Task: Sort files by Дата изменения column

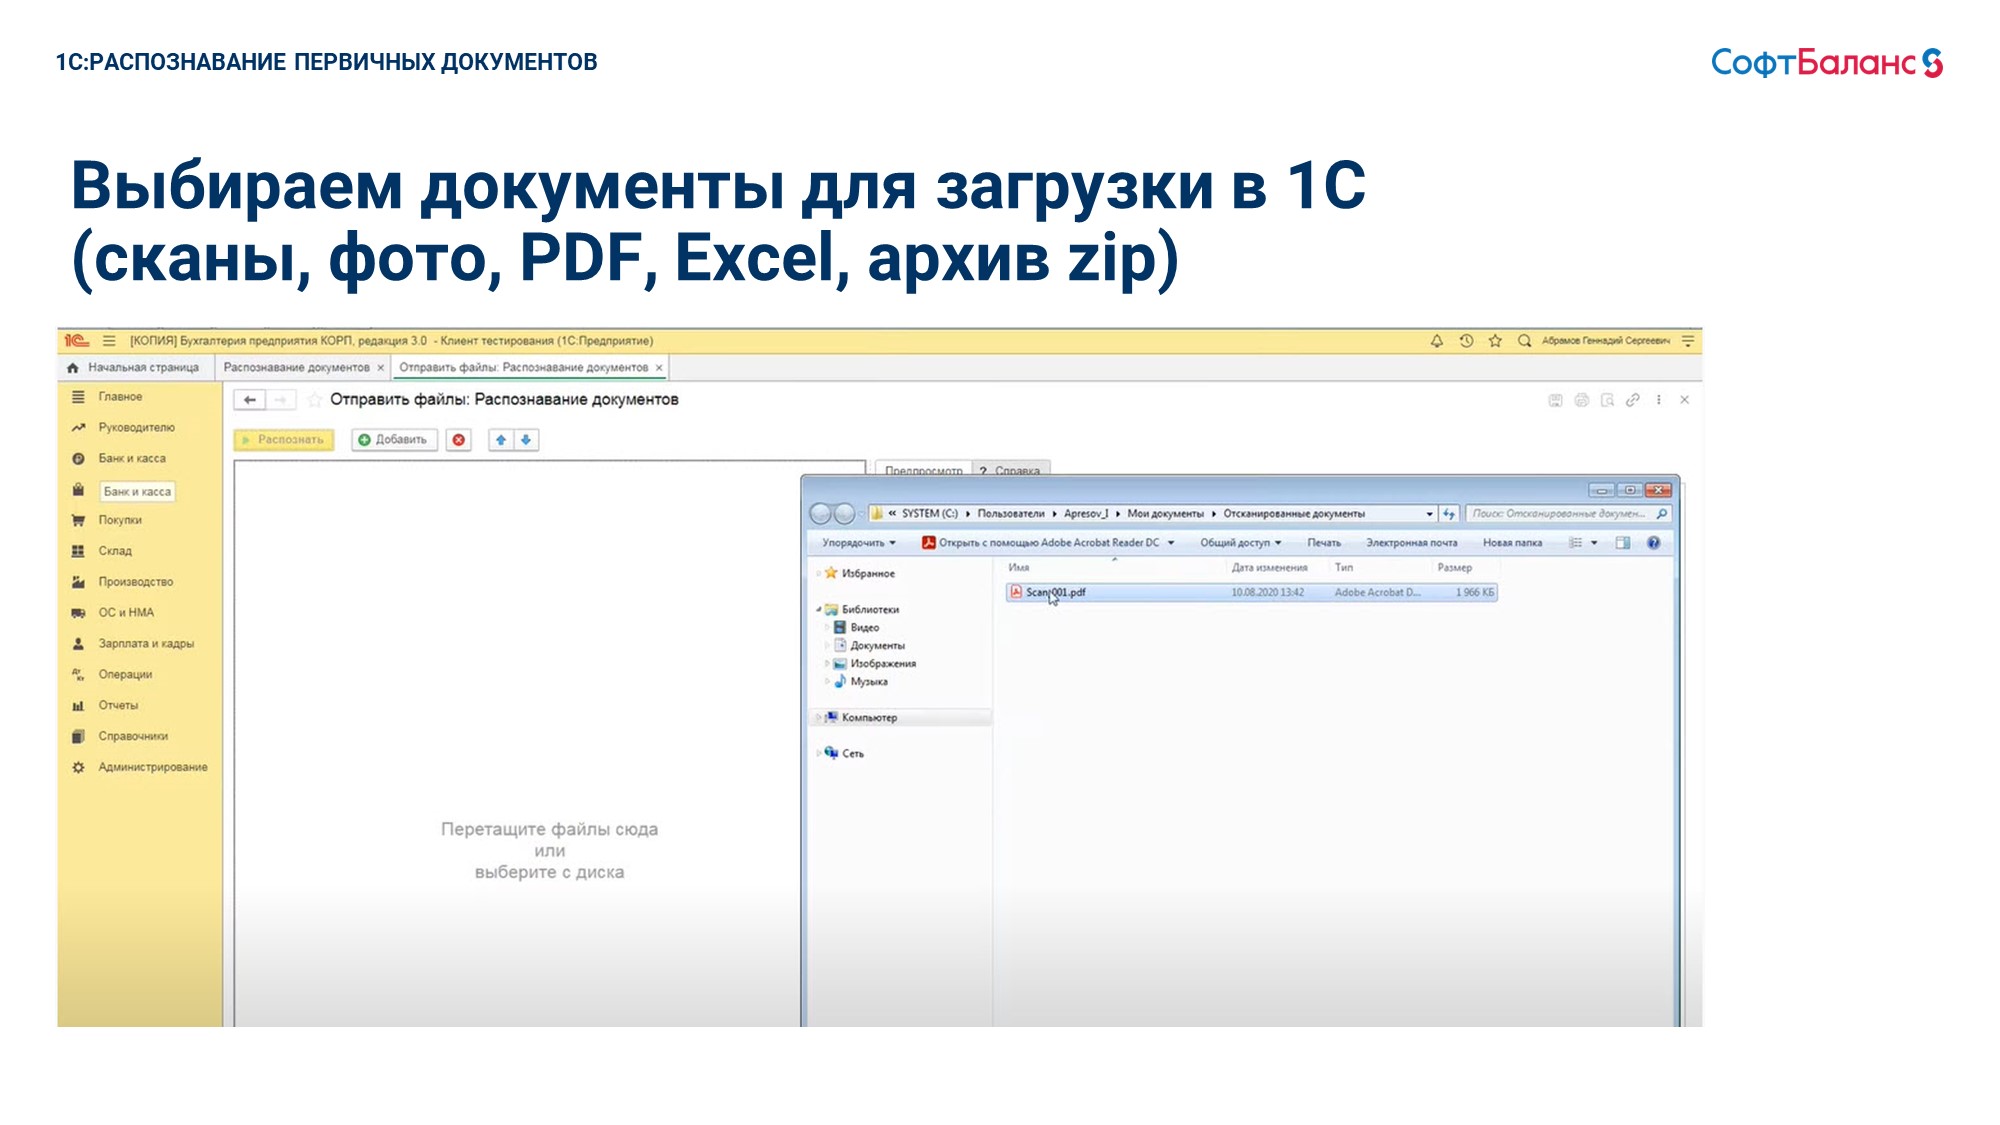Action: (x=1269, y=568)
